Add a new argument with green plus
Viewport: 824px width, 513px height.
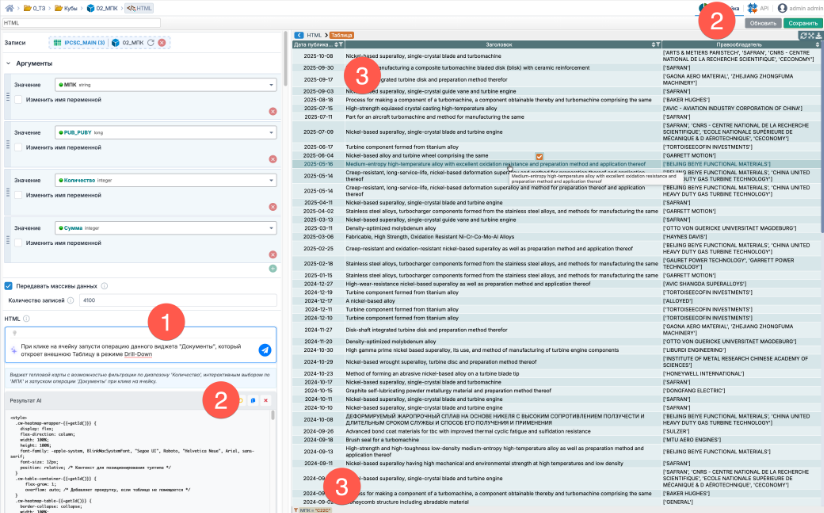(x=271, y=267)
